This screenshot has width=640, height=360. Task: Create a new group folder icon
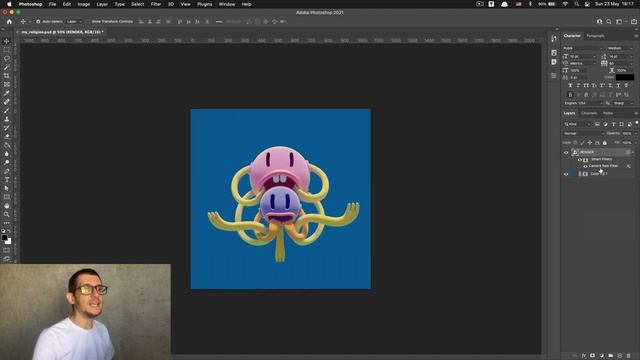(x=611, y=356)
